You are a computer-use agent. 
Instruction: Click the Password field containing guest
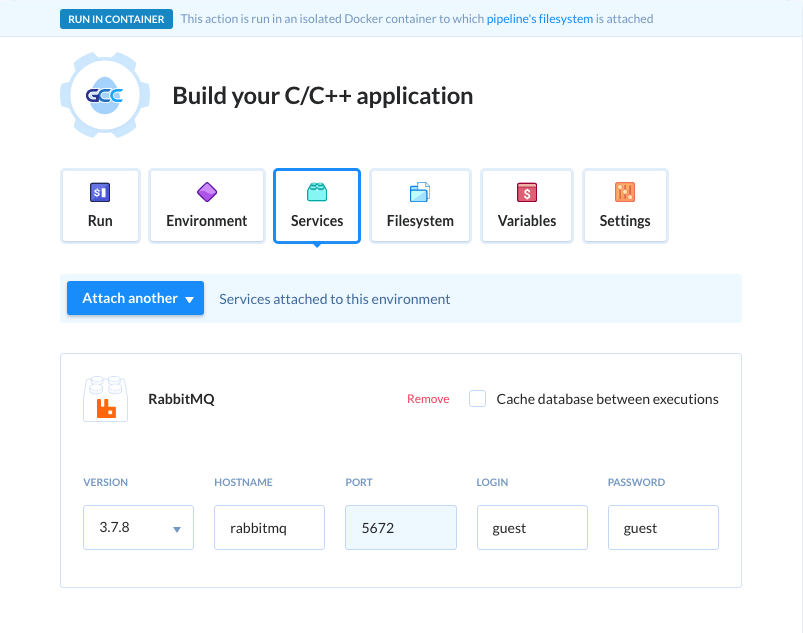point(663,528)
